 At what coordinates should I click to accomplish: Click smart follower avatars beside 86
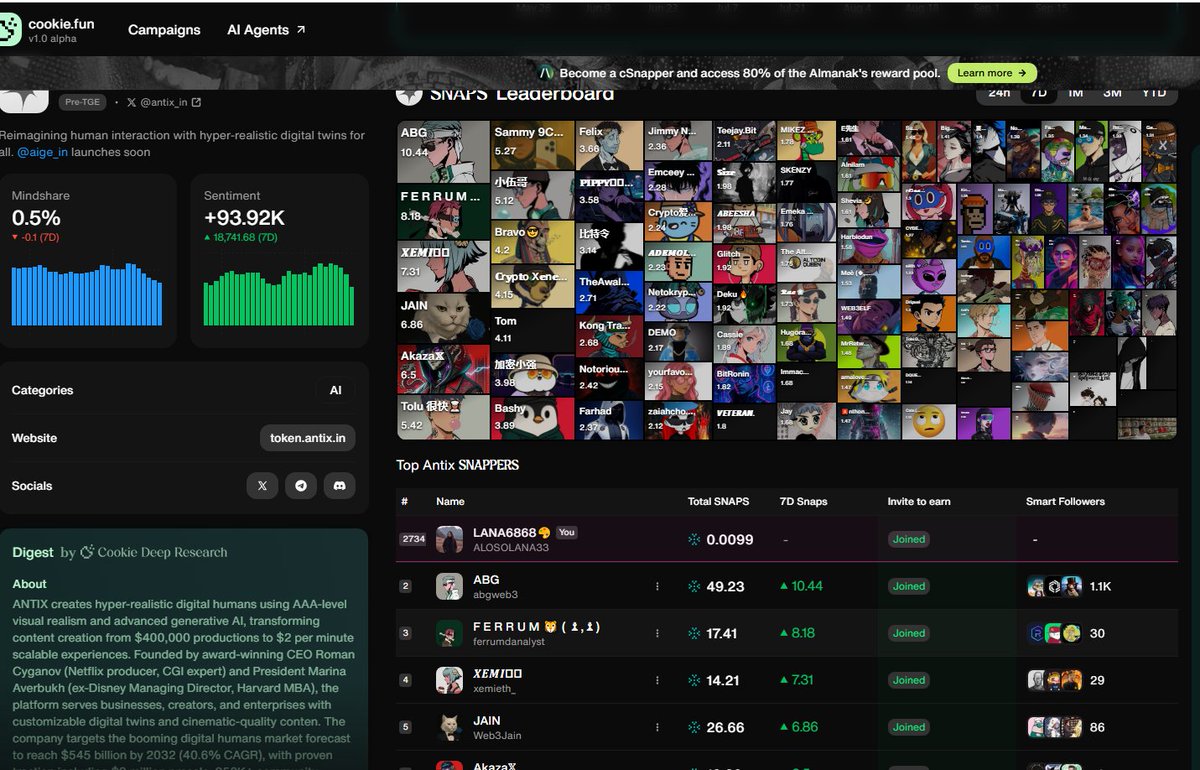click(x=1055, y=727)
